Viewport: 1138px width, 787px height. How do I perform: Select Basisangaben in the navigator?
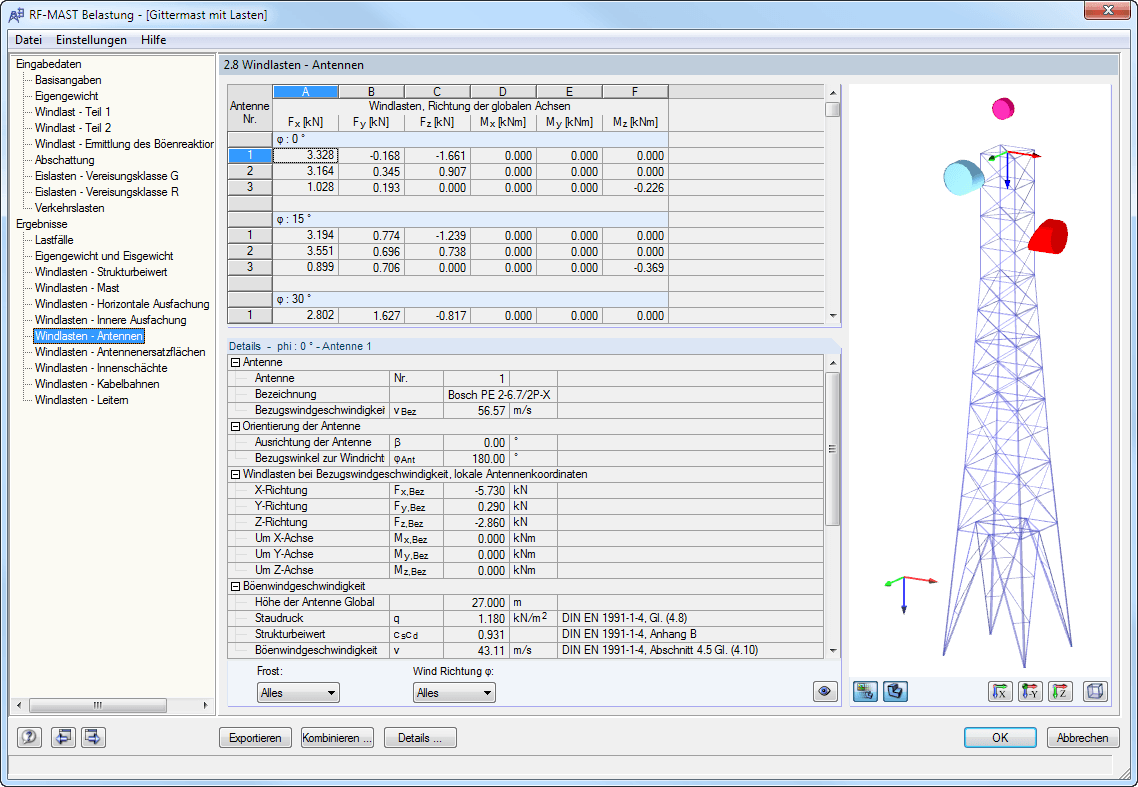[68, 80]
